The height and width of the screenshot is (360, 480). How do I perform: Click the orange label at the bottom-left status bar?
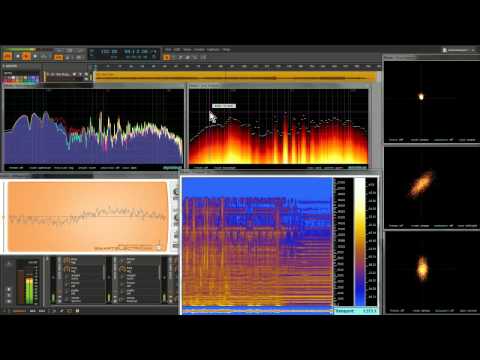(x=19, y=311)
